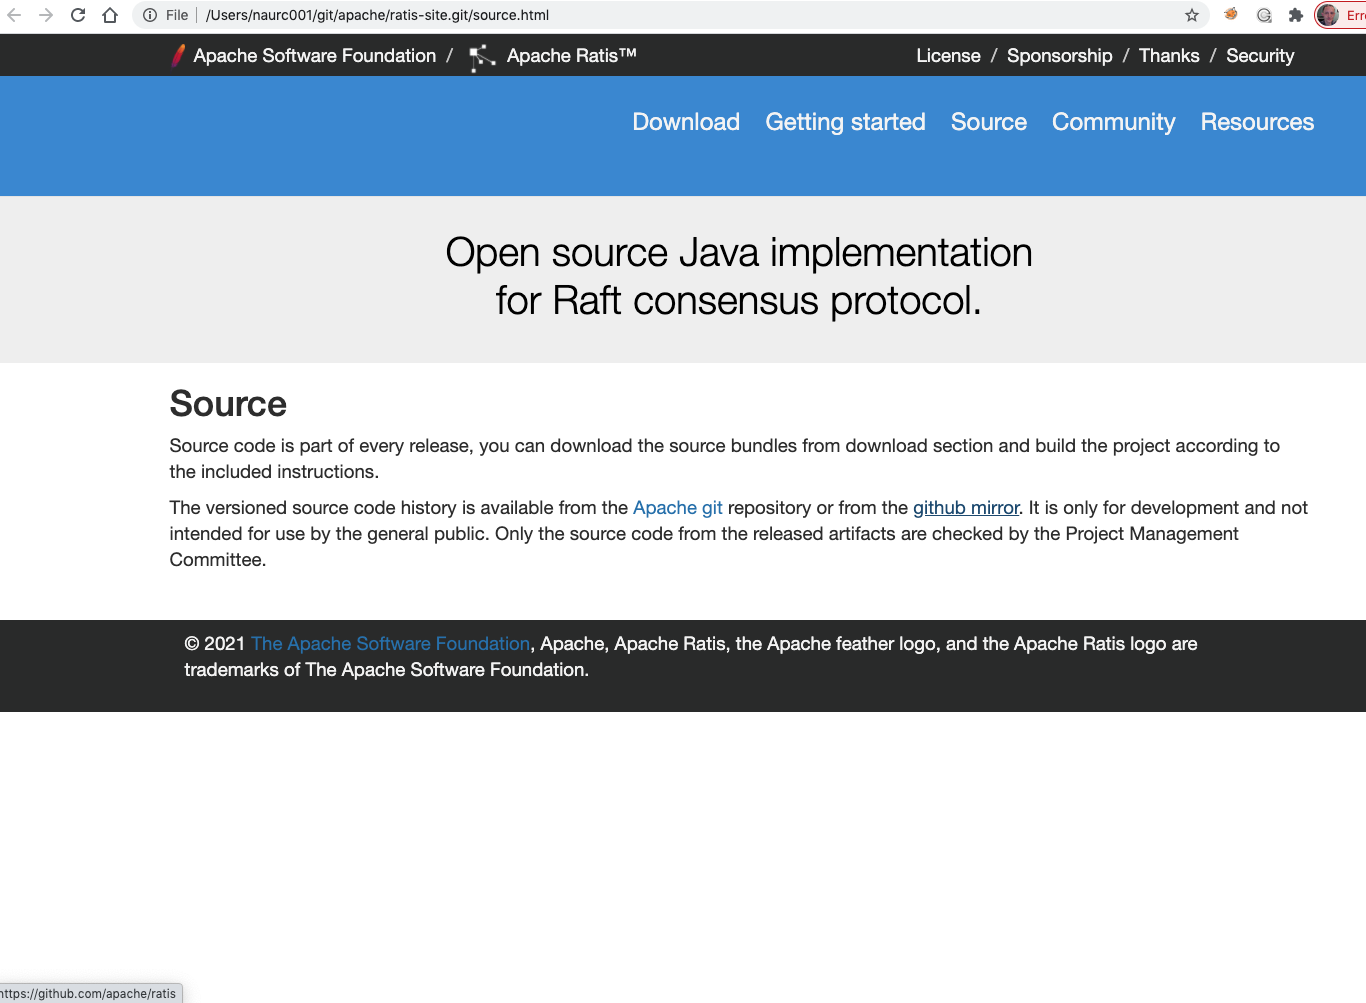Open the profile avatar button
Screen dimensions: 1366x1003
pos(1328,15)
